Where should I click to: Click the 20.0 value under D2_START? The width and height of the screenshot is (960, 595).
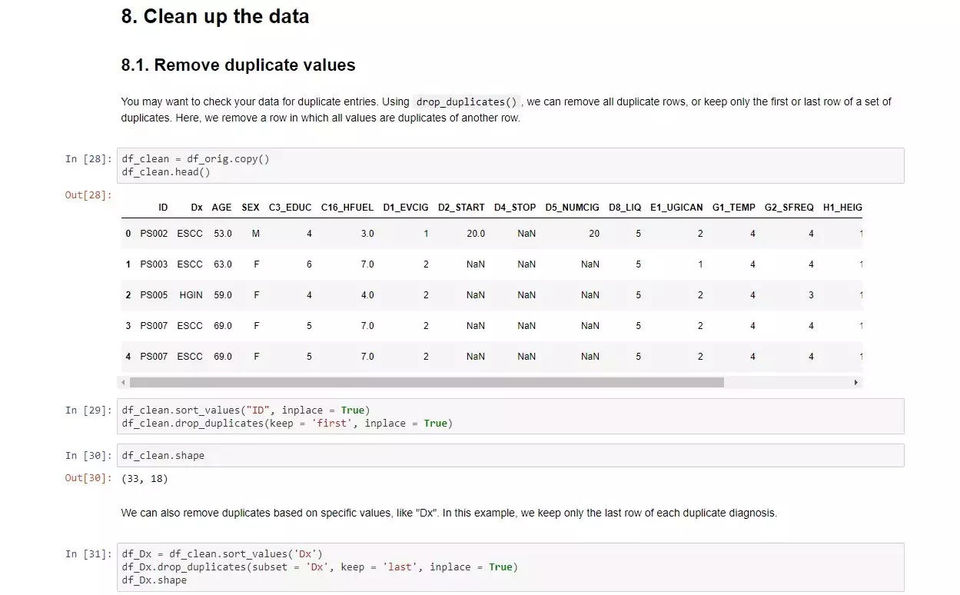476,234
